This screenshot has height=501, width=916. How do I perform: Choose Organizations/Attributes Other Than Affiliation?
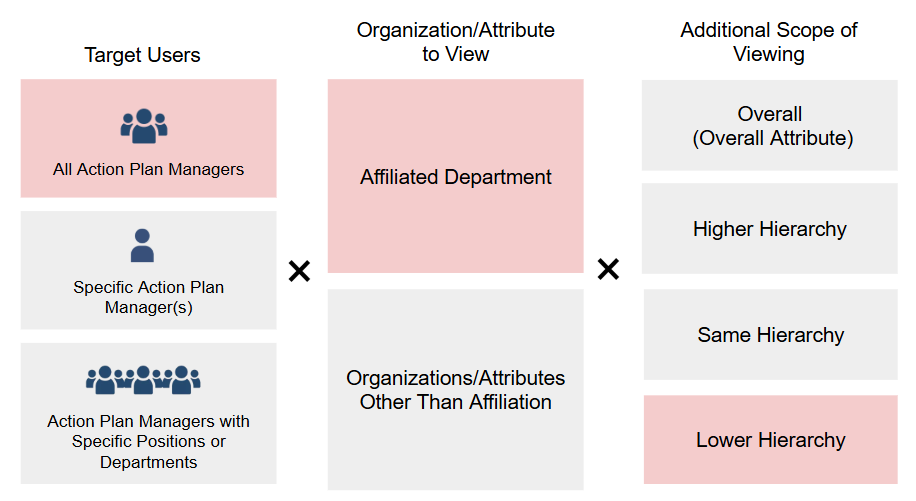pos(455,390)
